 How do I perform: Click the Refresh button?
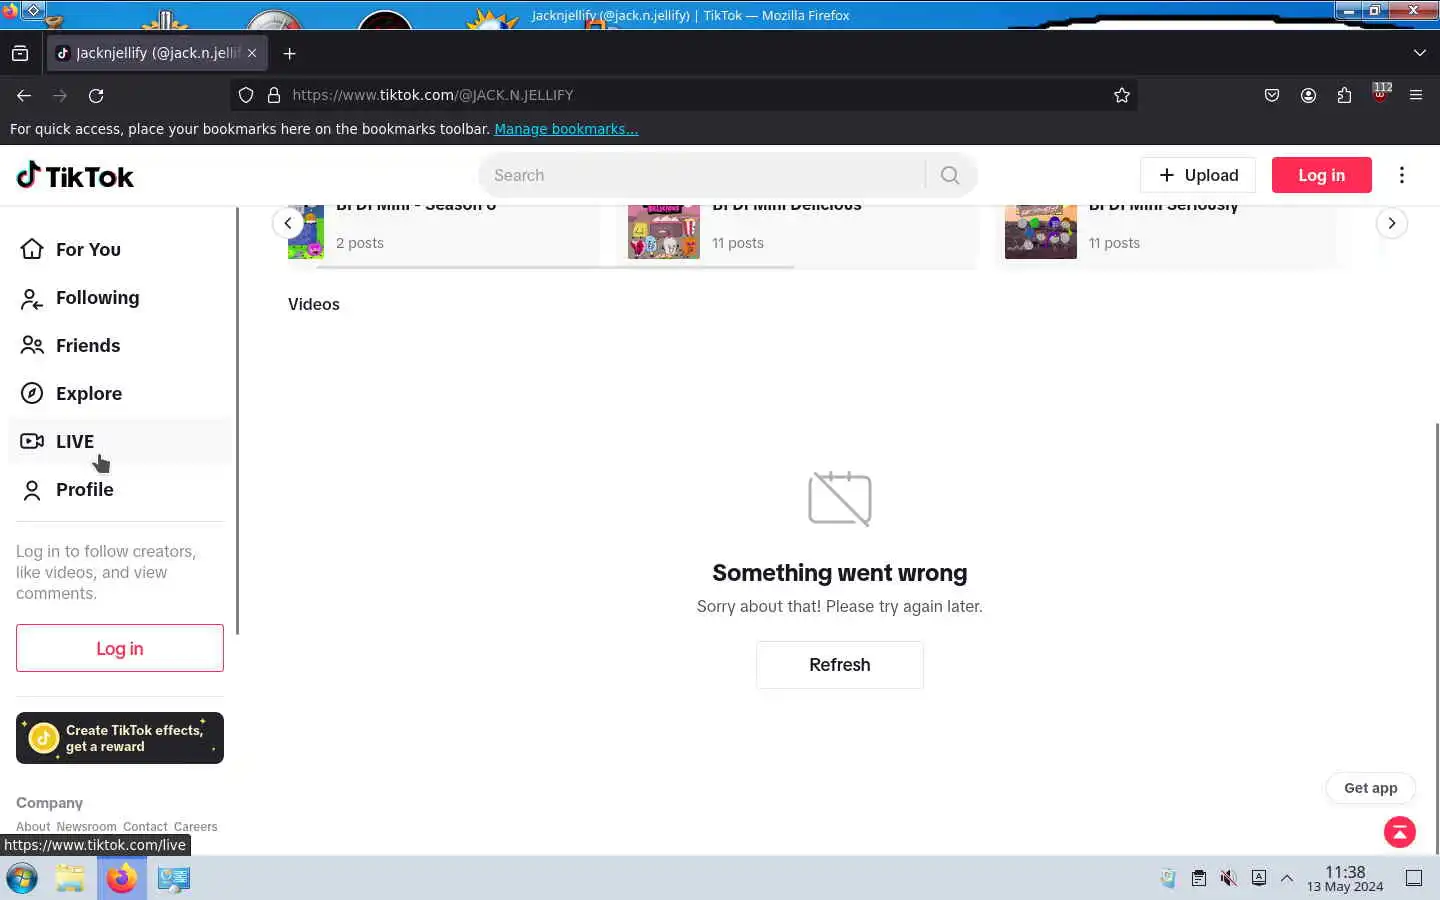(840, 665)
